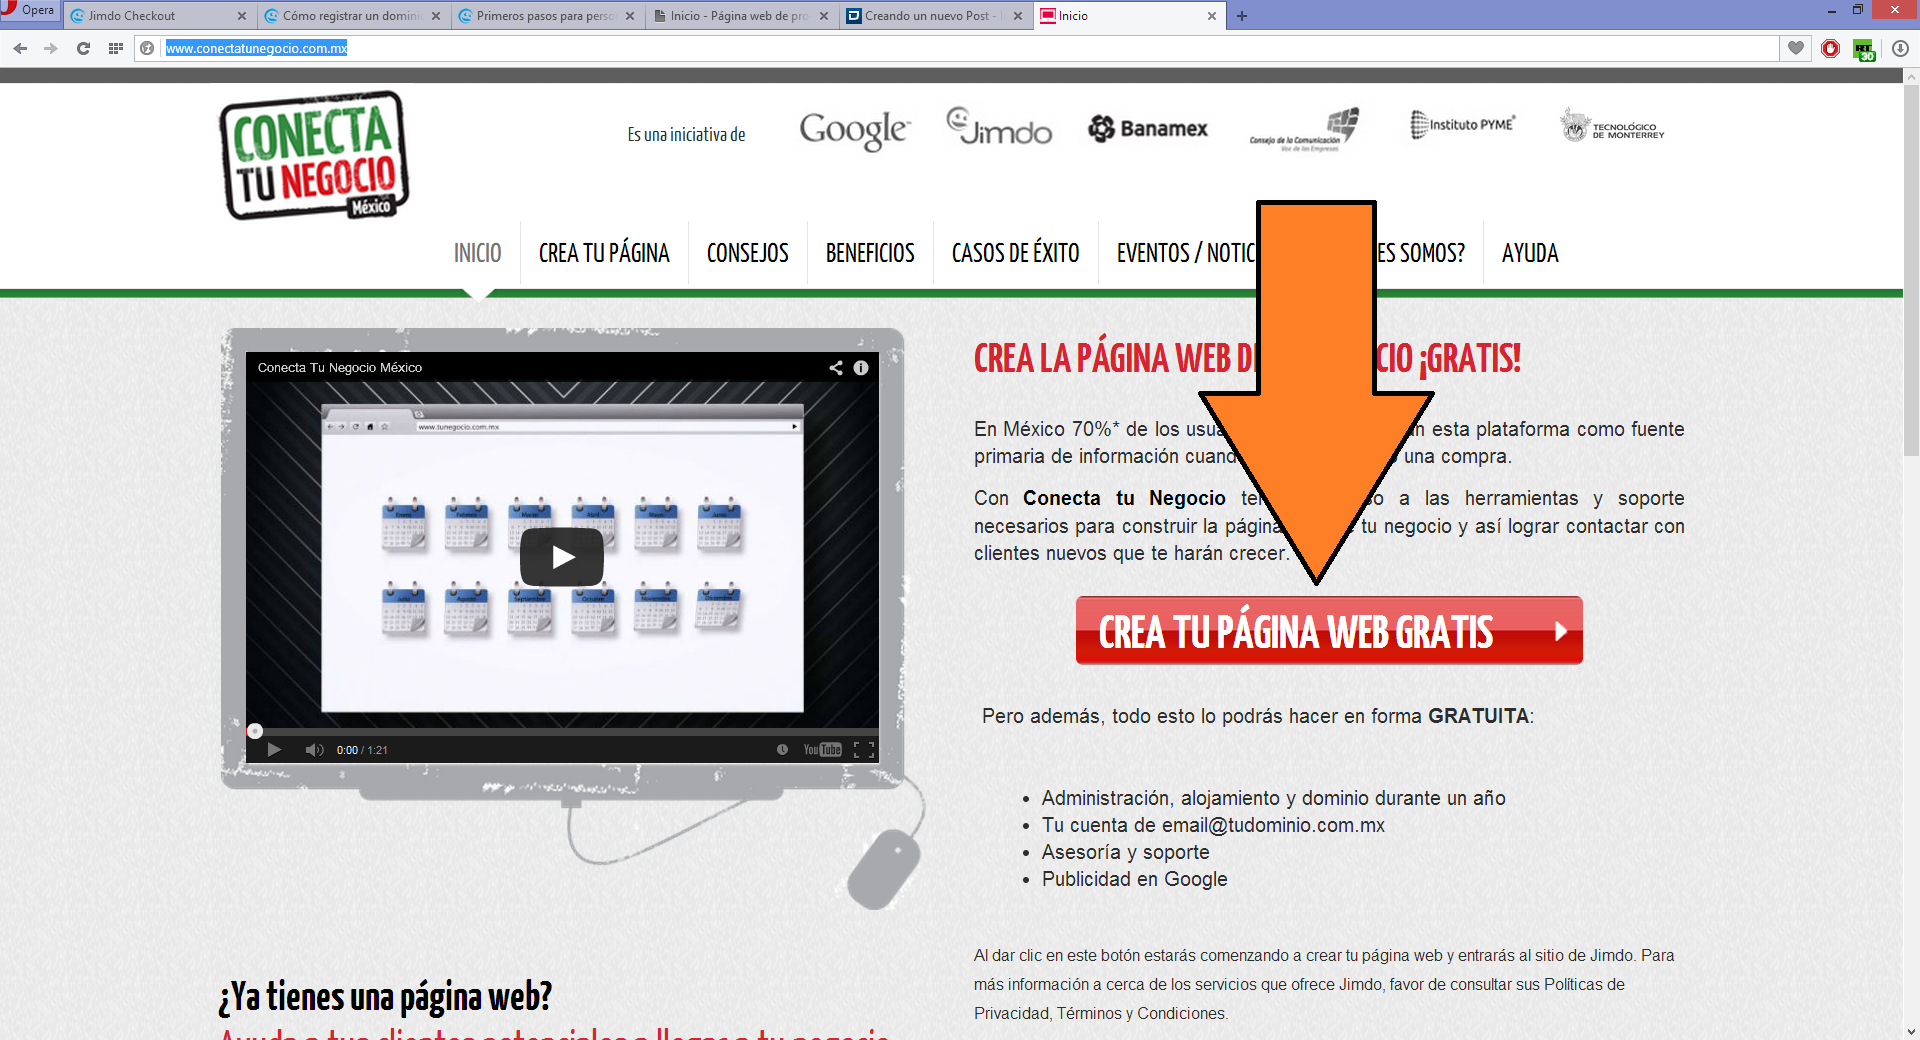Image resolution: width=1920 pixels, height=1040 pixels.
Task: Close the Jimdo Checkout tab
Action: tap(242, 16)
